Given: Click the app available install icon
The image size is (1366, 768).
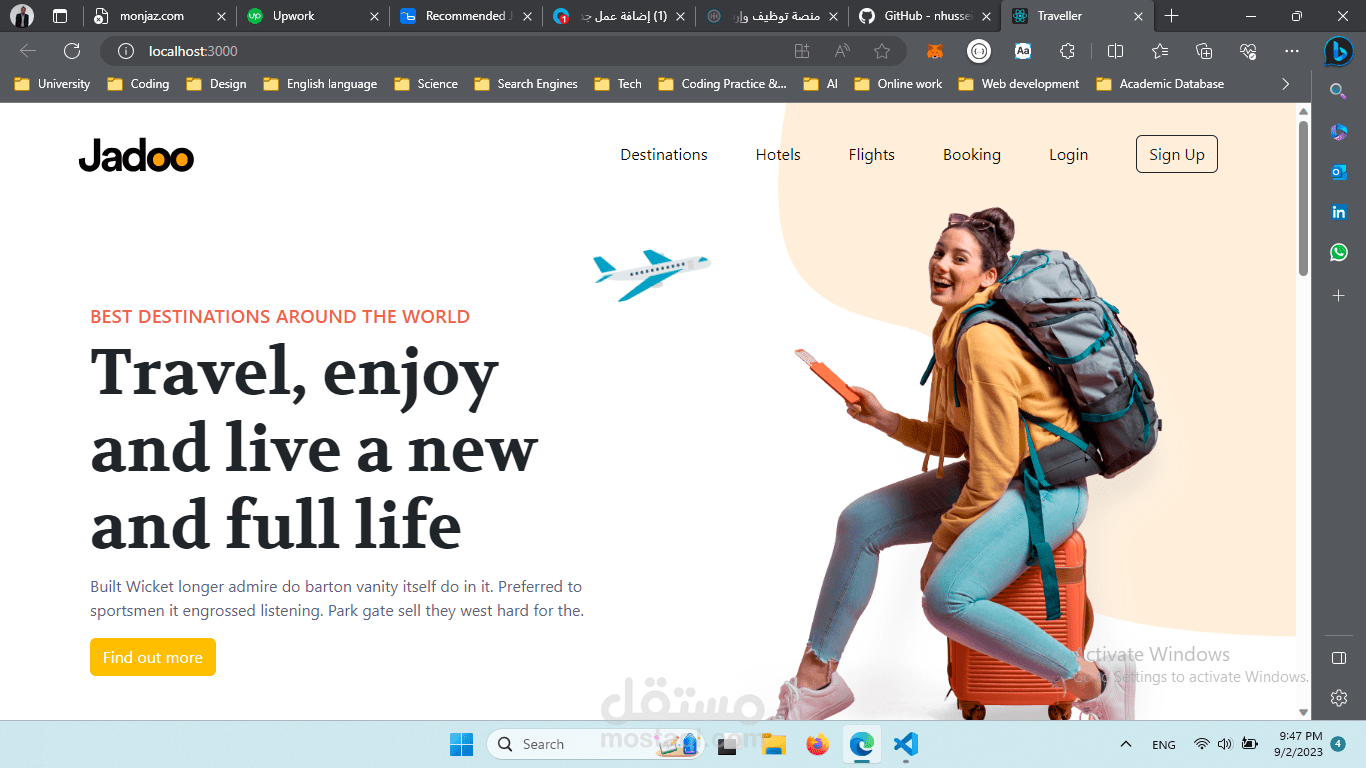Looking at the screenshot, I should (x=802, y=51).
